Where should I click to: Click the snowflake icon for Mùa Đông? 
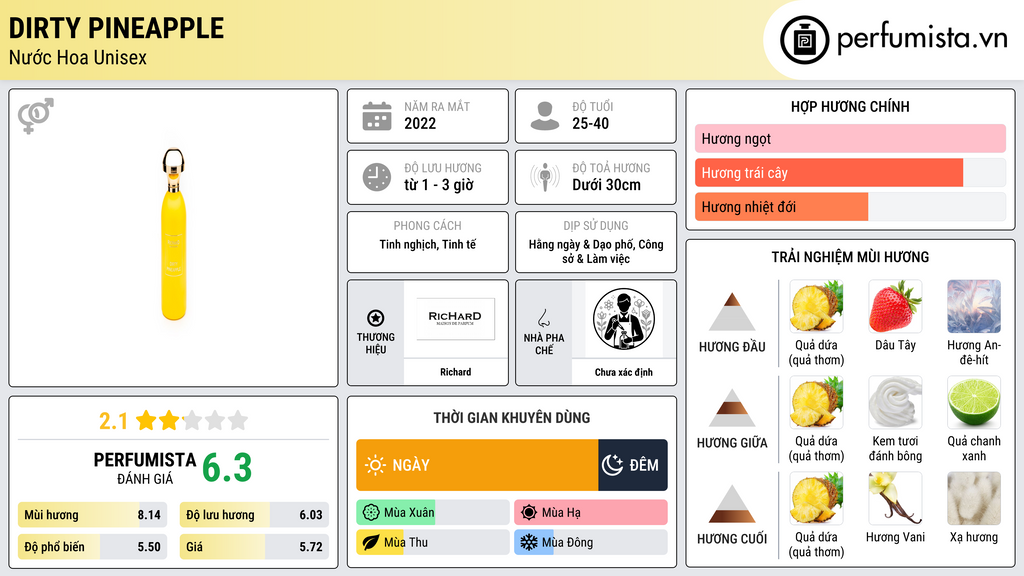click(529, 543)
